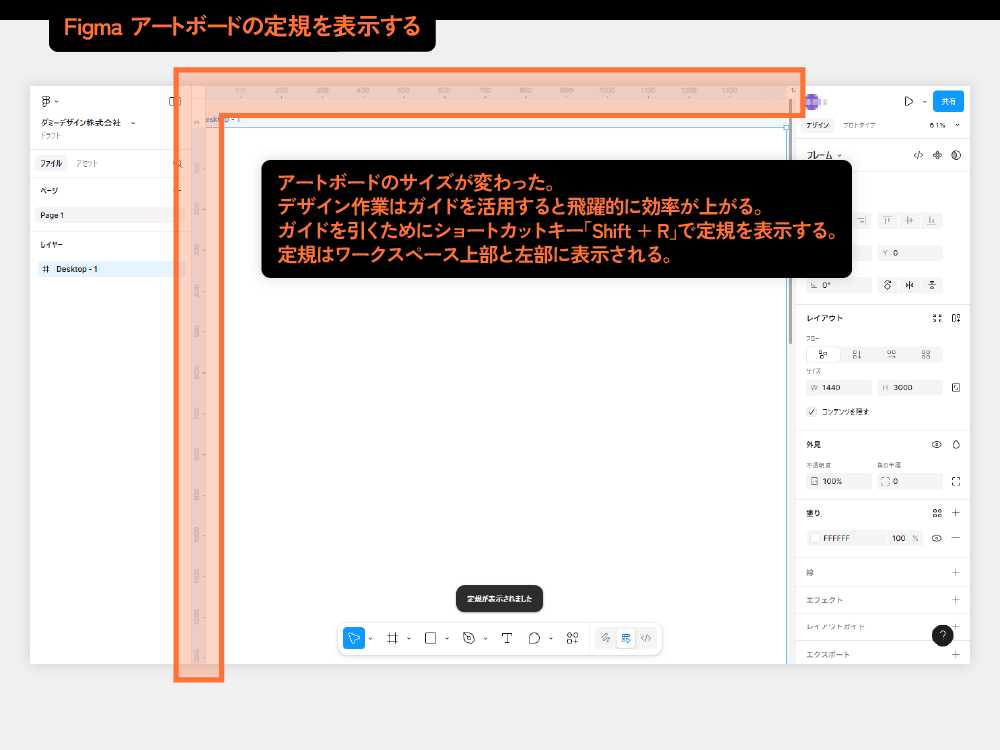The image size is (1000, 750).
Task: Click the rotate 90 degrees icon
Action: point(887,285)
